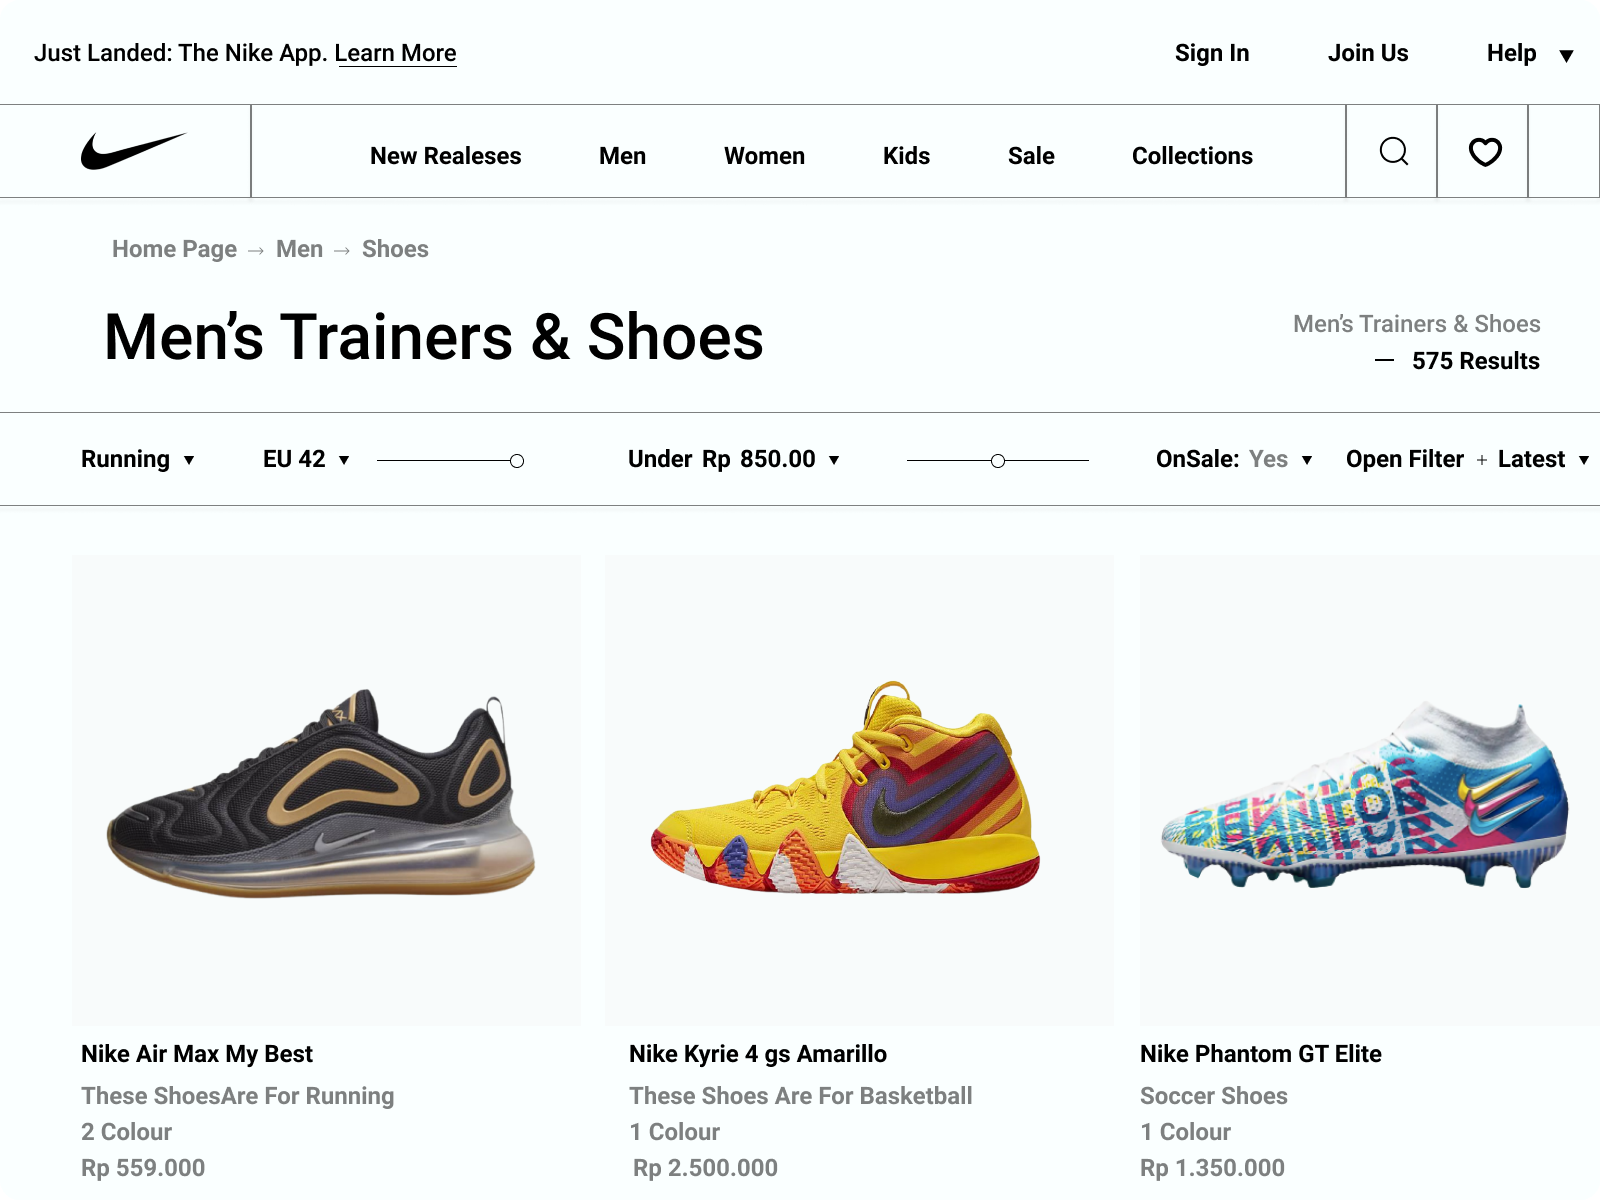Click the Rp 1.350.000 price
This screenshot has width=1600, height=1200.
click(1212, 1168)
